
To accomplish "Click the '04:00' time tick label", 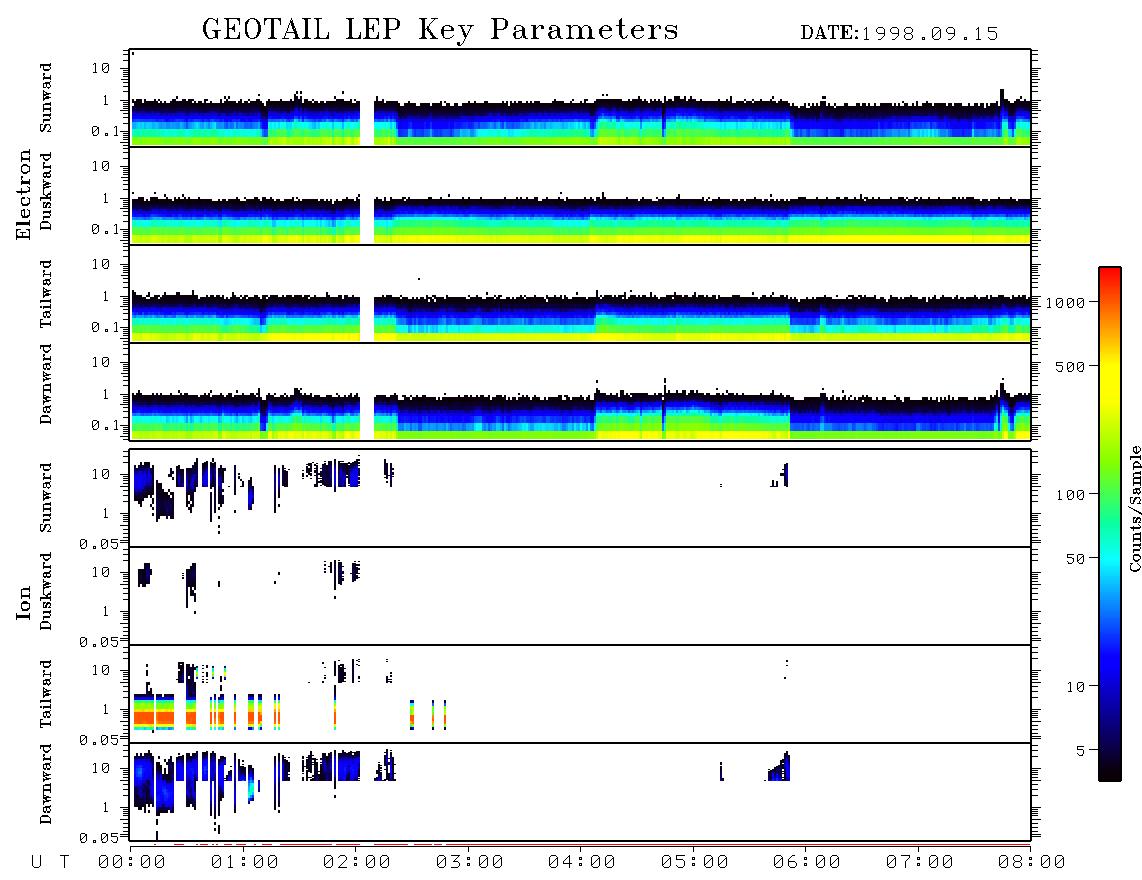I will [x=582, y=863].
